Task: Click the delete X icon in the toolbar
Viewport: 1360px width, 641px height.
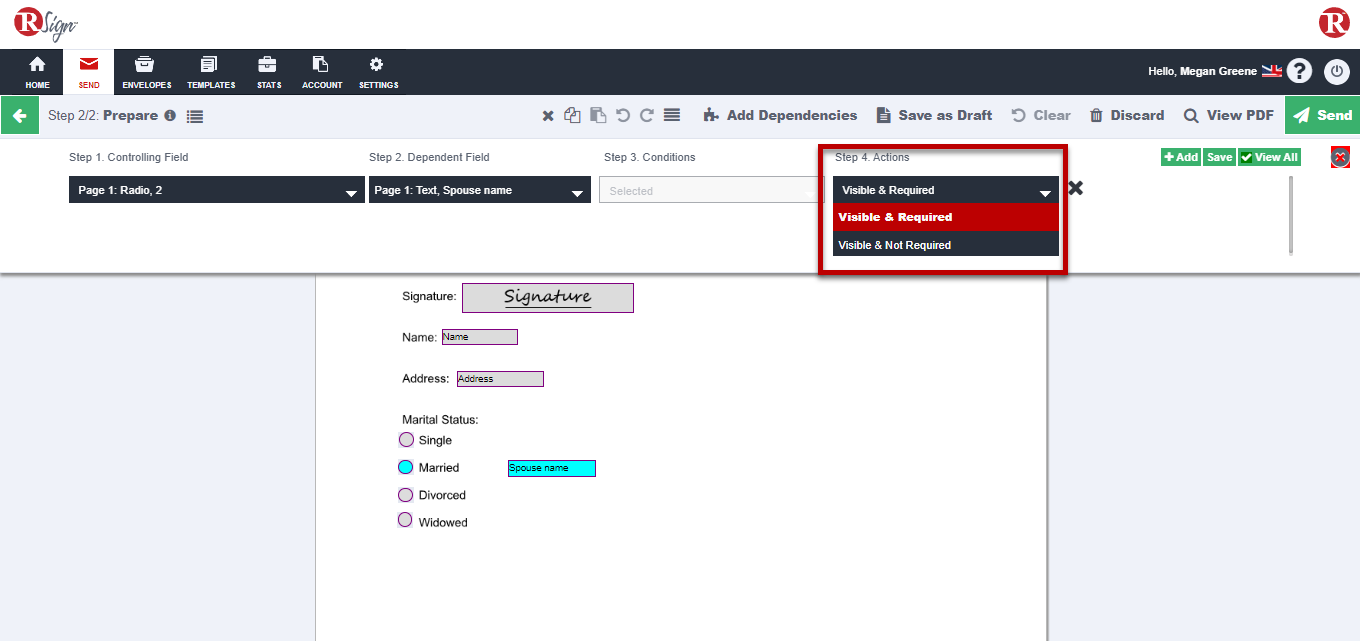Action: pyautogui.click(x=548, y=116)
